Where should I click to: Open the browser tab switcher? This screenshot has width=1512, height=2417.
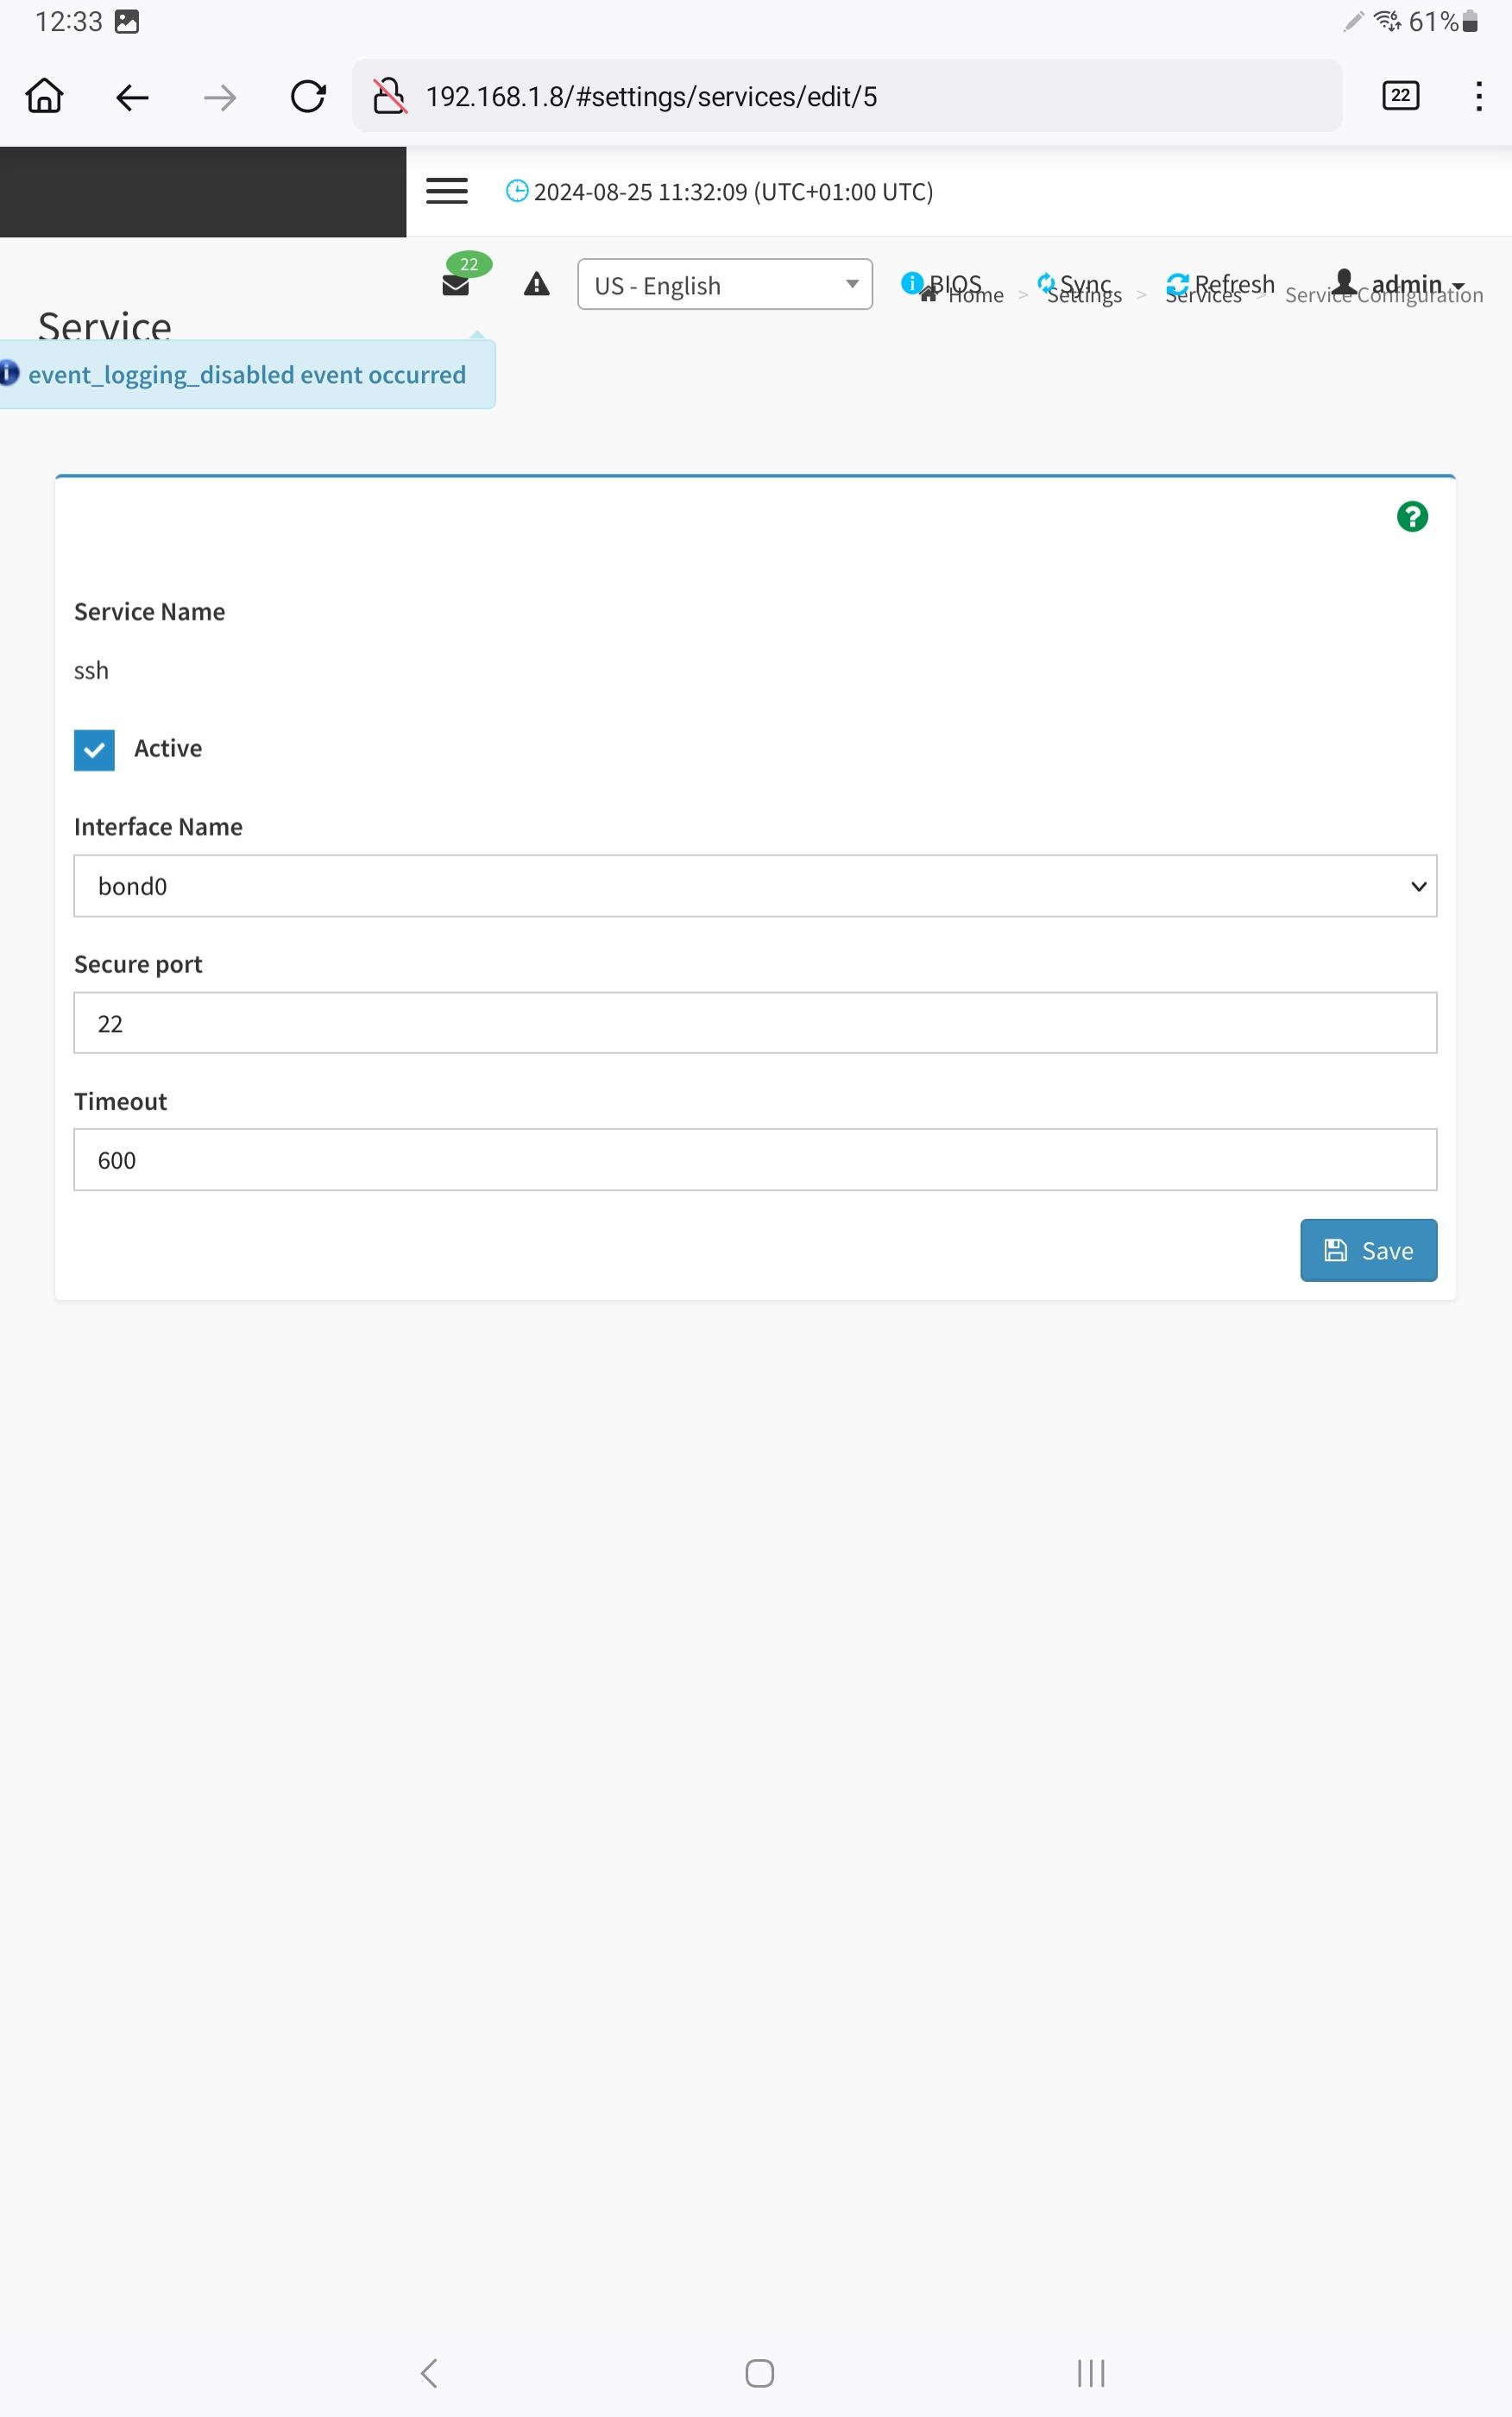1399,96
